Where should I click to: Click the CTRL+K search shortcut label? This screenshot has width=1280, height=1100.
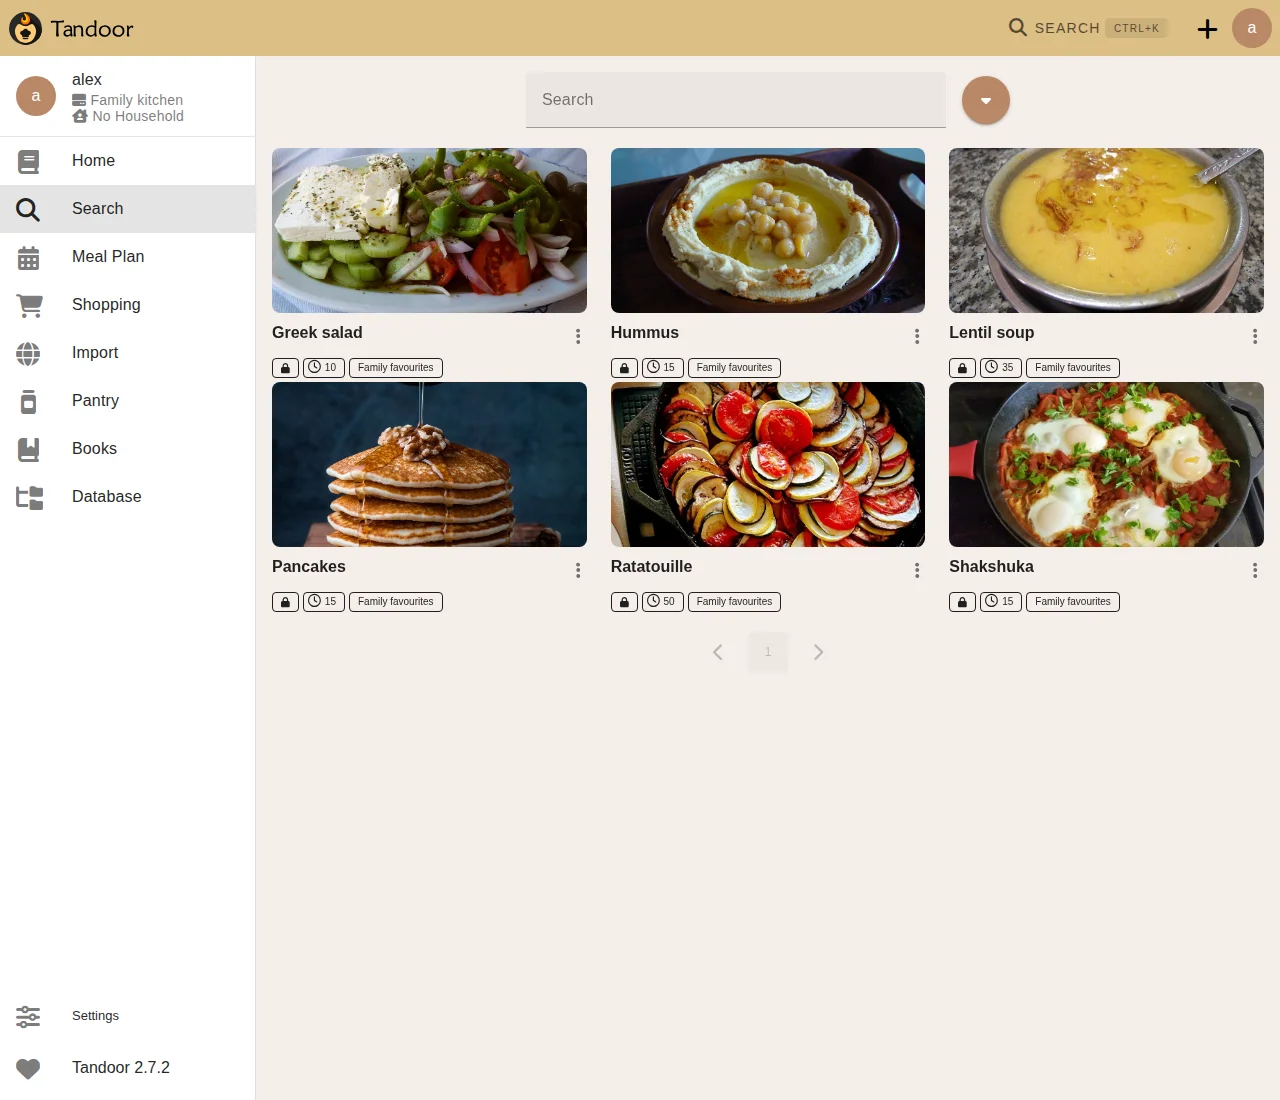click(1136, 28)
